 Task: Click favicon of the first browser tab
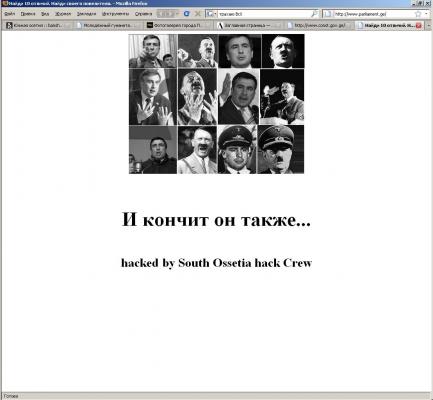tap(9, 25)
